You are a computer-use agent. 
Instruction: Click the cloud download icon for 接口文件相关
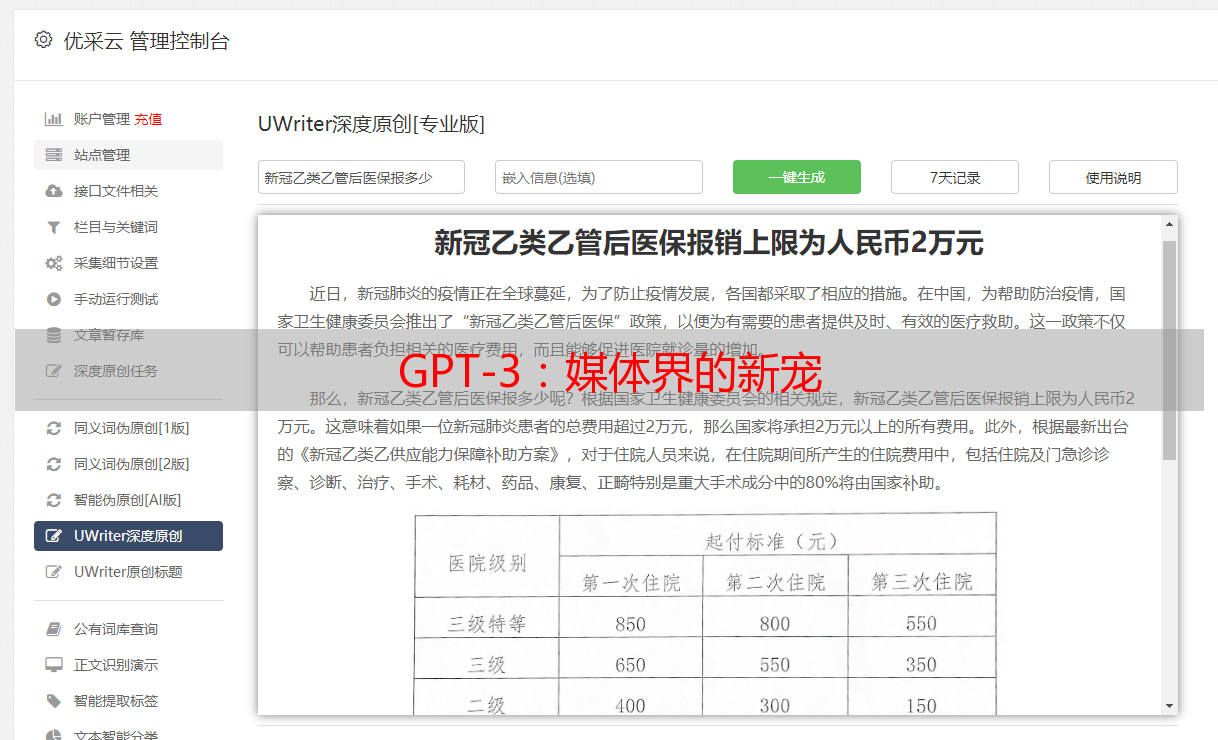tap(54, 191)
